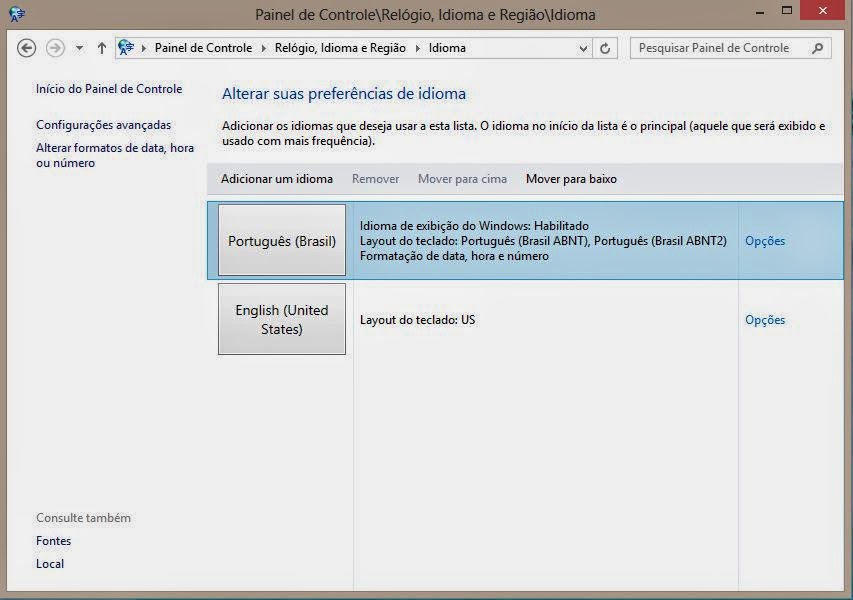The image size is (853, 600).
Task: Click the window system icon in title bar
Action: [17, 14]
